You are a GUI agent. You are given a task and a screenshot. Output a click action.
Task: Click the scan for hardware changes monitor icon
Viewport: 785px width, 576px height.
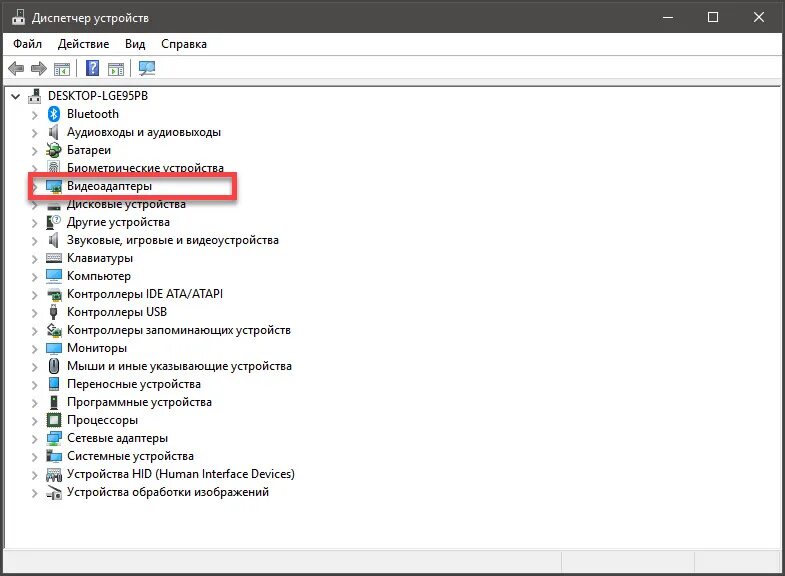point(147,68)
